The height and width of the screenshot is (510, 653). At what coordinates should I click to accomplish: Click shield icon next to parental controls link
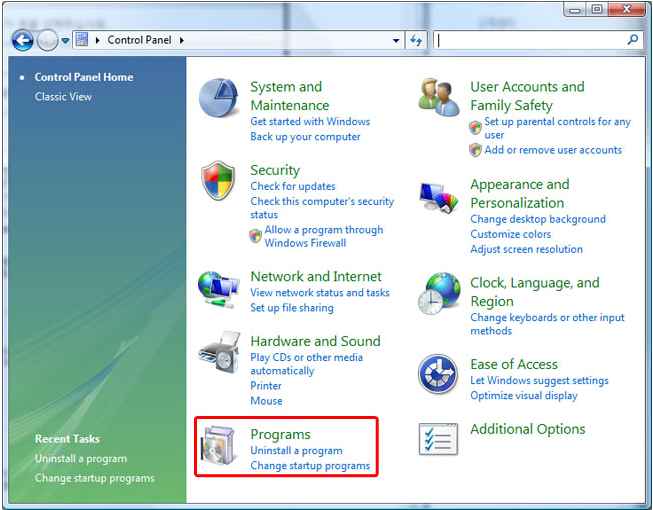coord(475,127)
